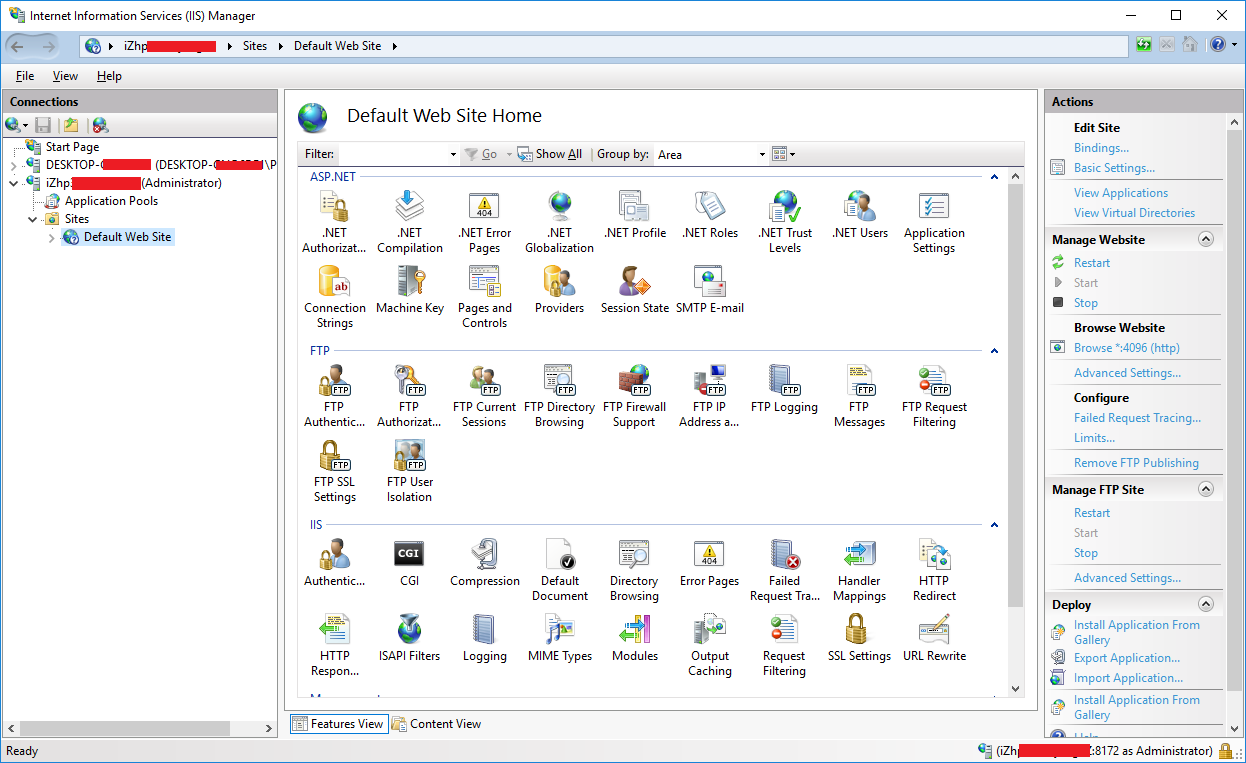Open Default Document settings
The width and height of the screenshot is (1246, 763).
tap(559, 569)
